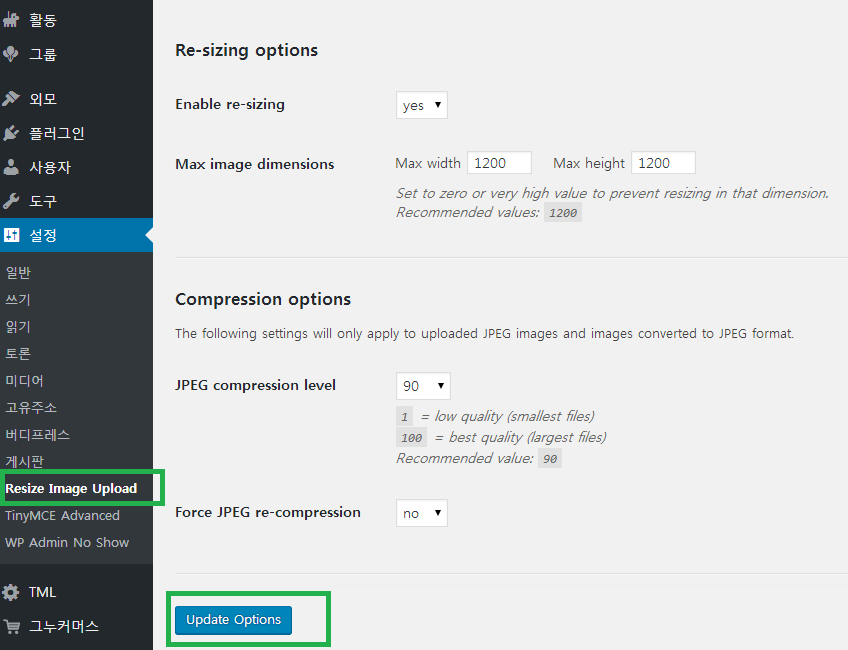Open WP Admin No Show settings

click(x=67, y=543)
